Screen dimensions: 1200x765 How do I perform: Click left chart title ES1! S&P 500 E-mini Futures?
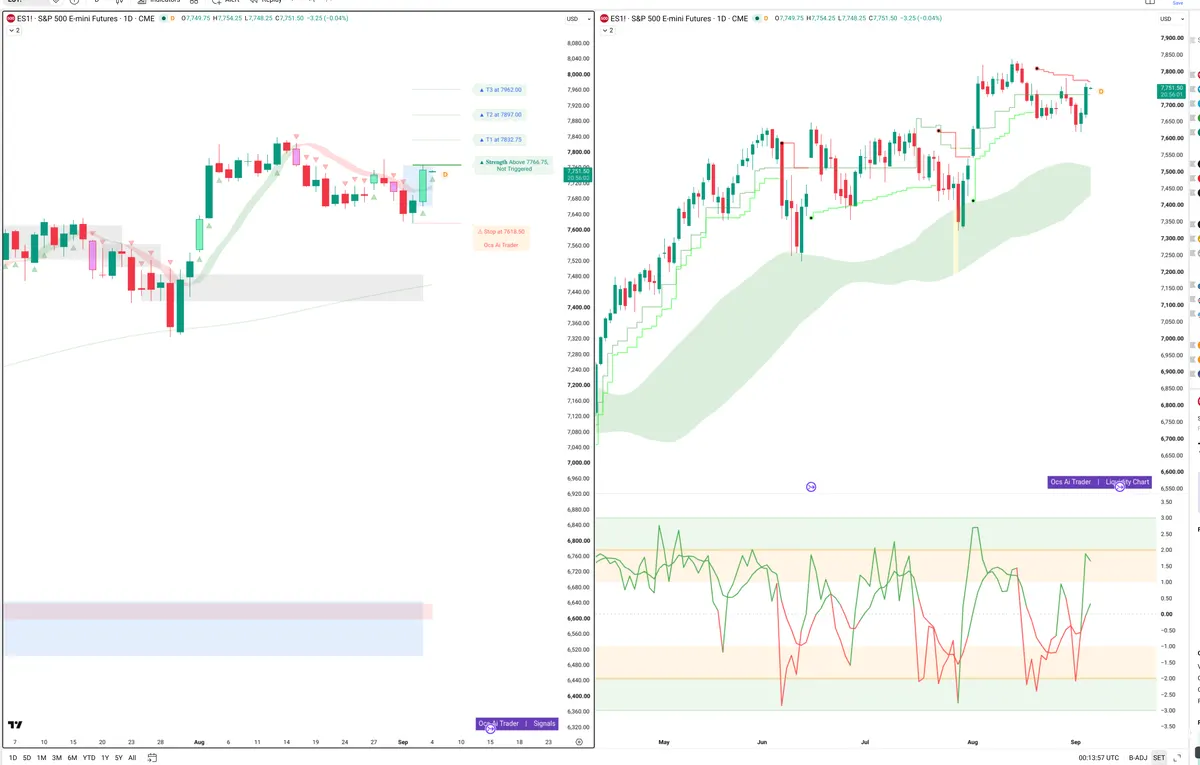(68, 18)
